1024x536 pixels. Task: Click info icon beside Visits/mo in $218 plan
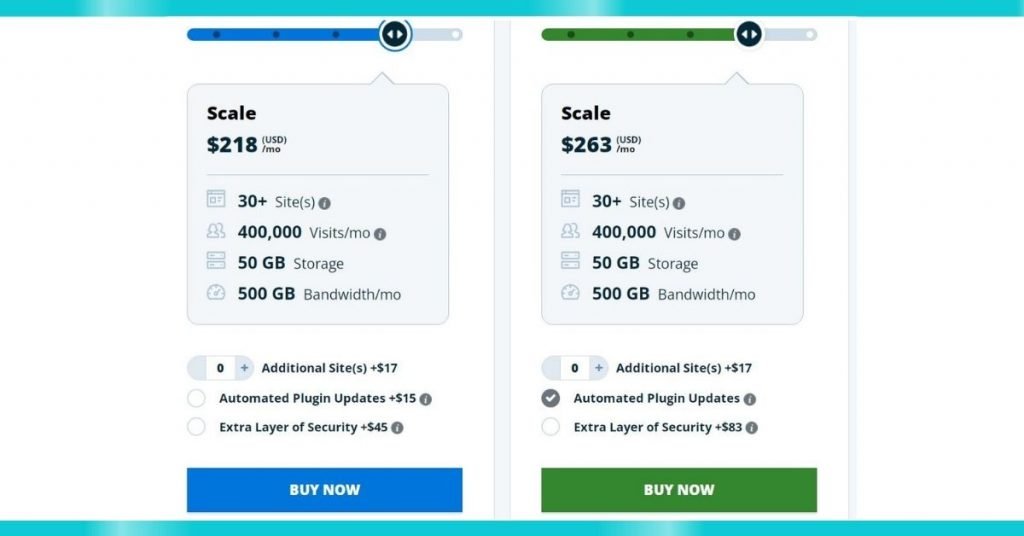380,234
